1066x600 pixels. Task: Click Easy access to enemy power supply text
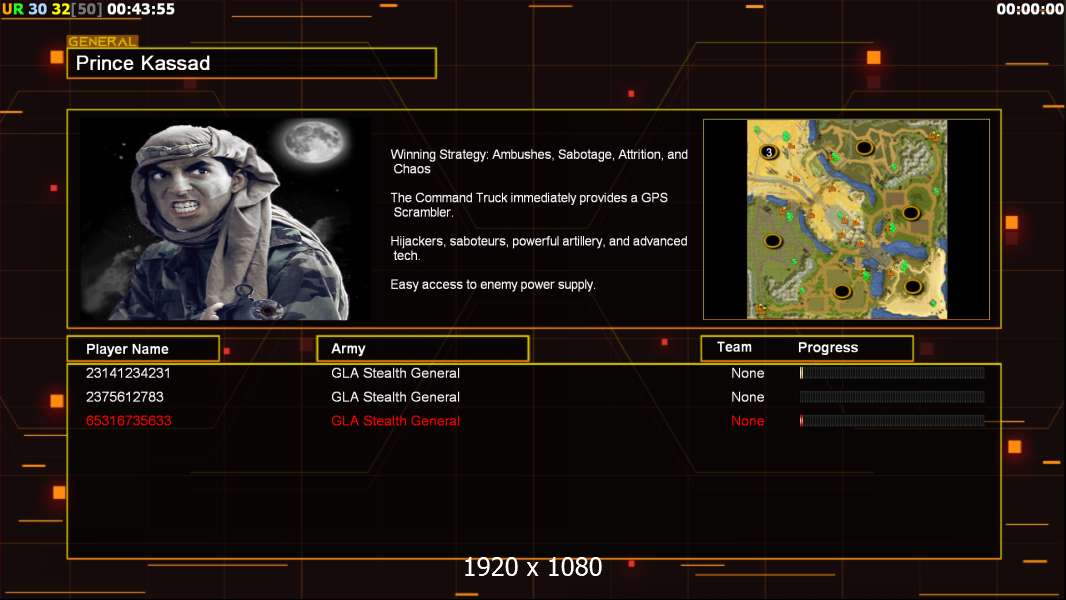[493, 285]
